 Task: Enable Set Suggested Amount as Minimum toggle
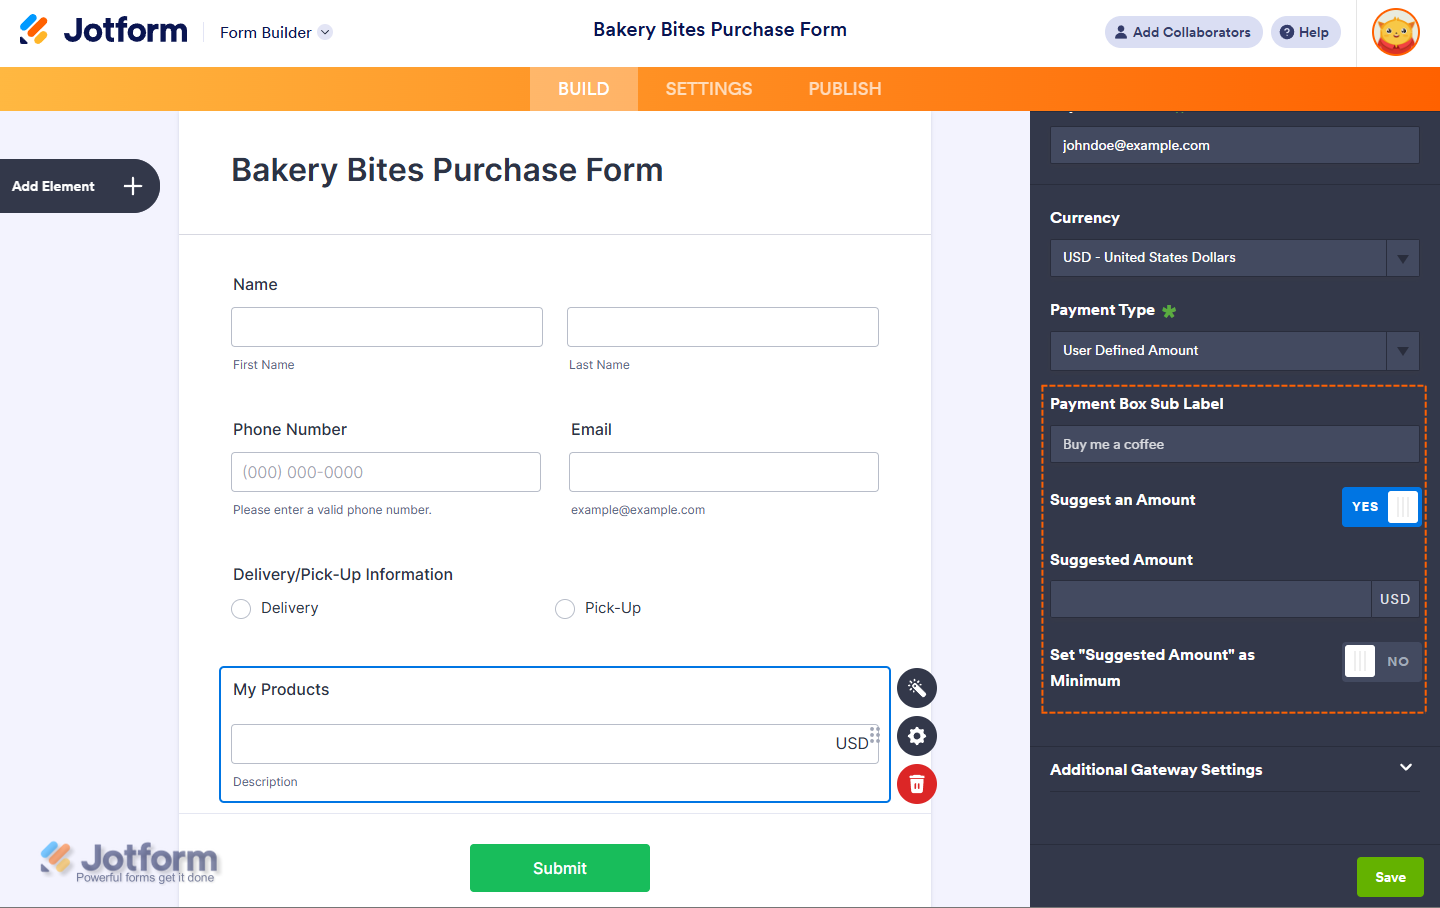point(1381,661)
